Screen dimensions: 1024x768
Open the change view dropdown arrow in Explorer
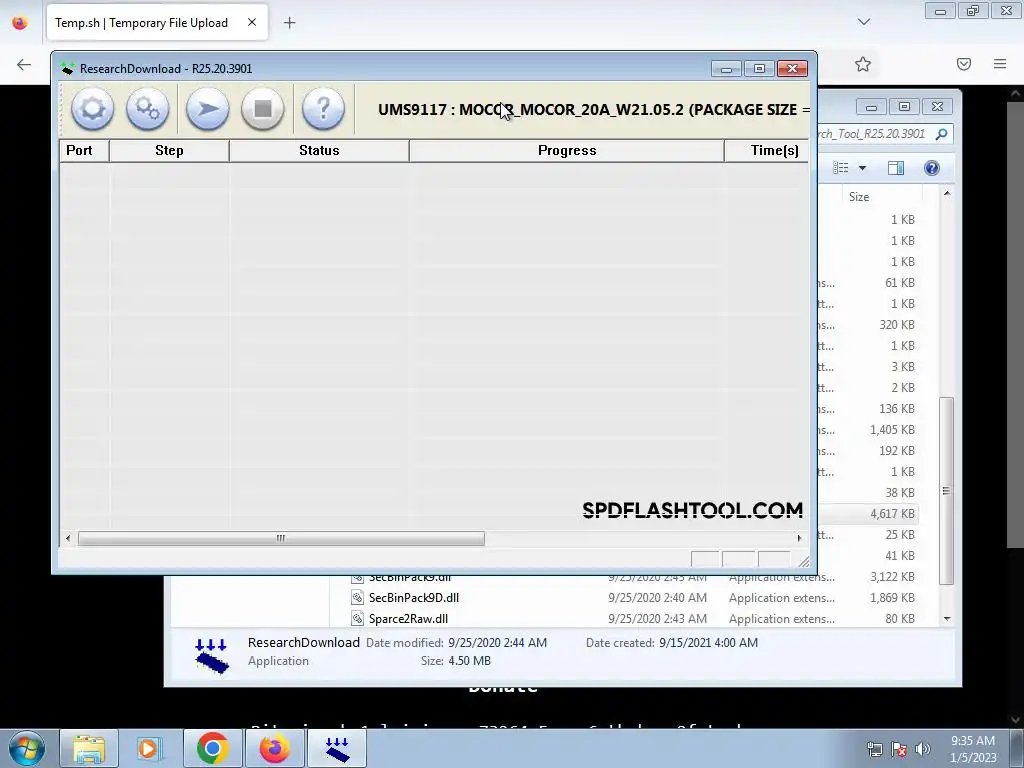(x=862, y=168)
